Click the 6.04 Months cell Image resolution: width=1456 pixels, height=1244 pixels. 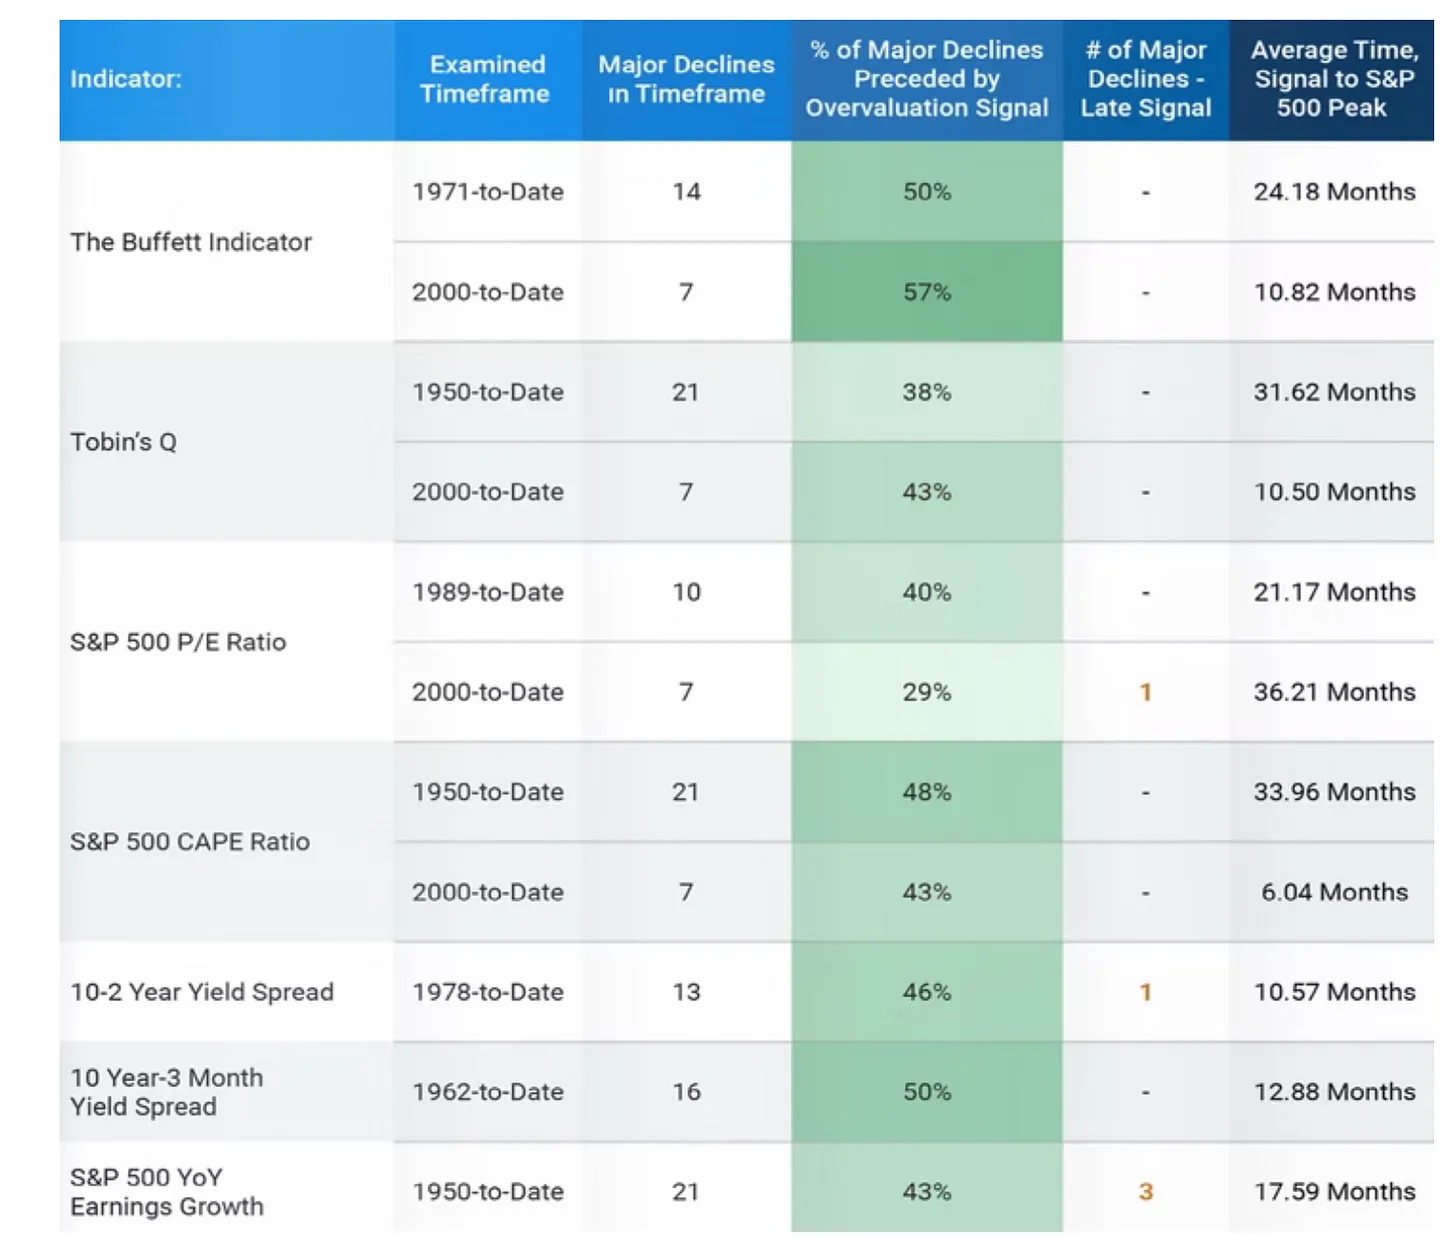pyautogui.click(x=1335, y=892)
